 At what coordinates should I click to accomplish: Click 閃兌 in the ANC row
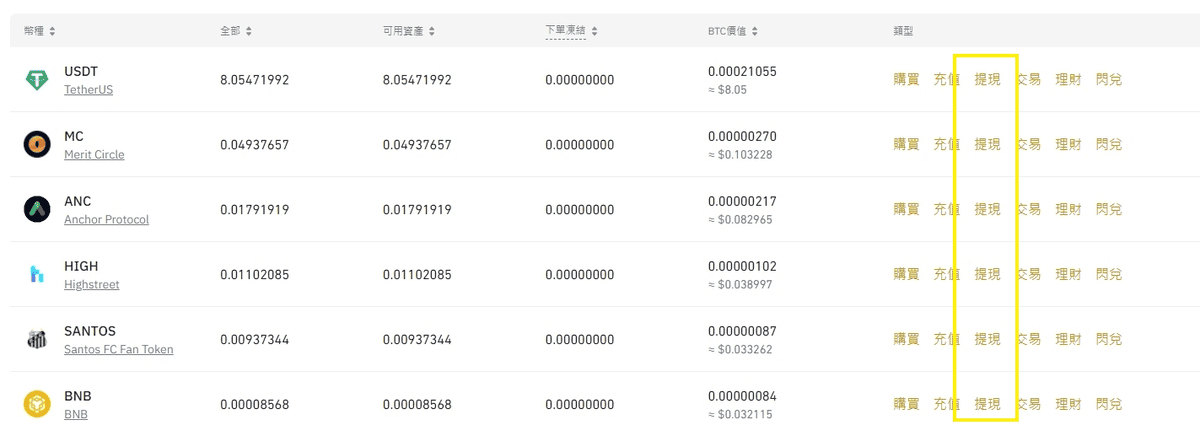[x=1108, y=210]
